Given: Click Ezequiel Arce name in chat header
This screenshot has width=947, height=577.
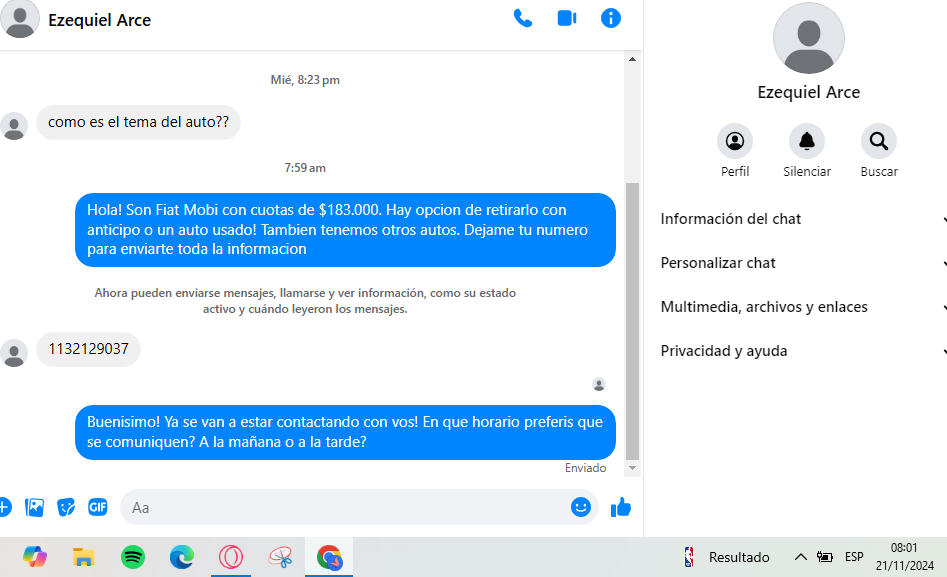Looking at the screenshot, I should (x=100, y=20).
